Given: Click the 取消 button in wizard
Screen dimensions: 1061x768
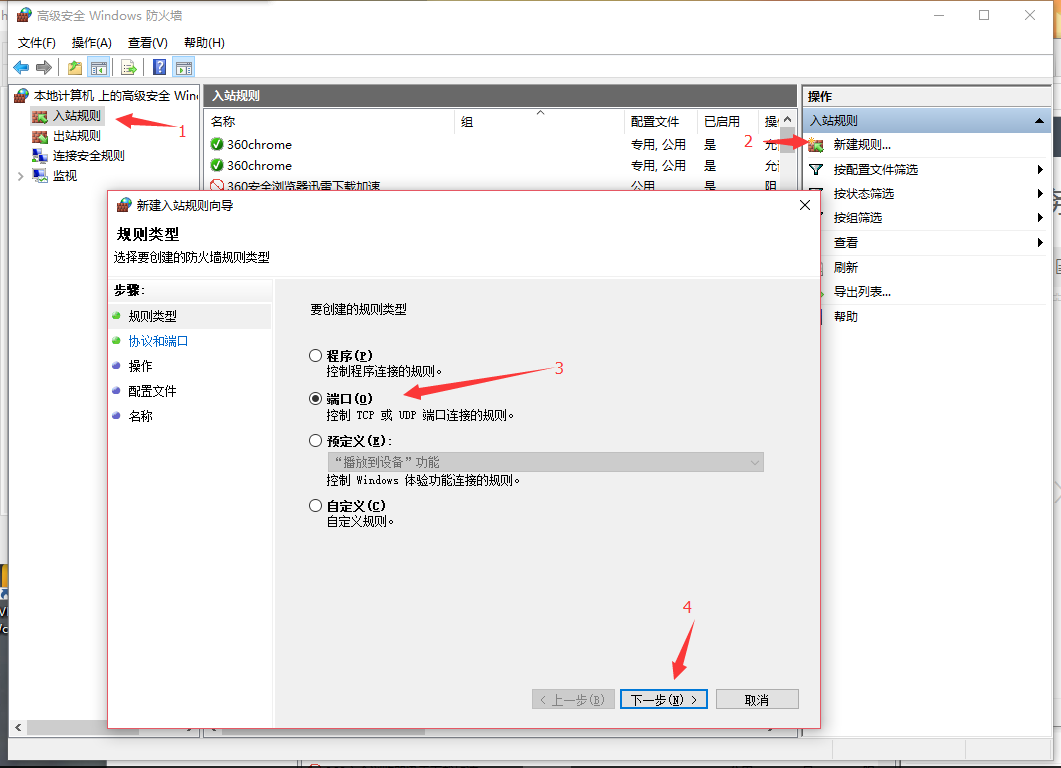Looking at the screenshot, I should click(757, 700).
